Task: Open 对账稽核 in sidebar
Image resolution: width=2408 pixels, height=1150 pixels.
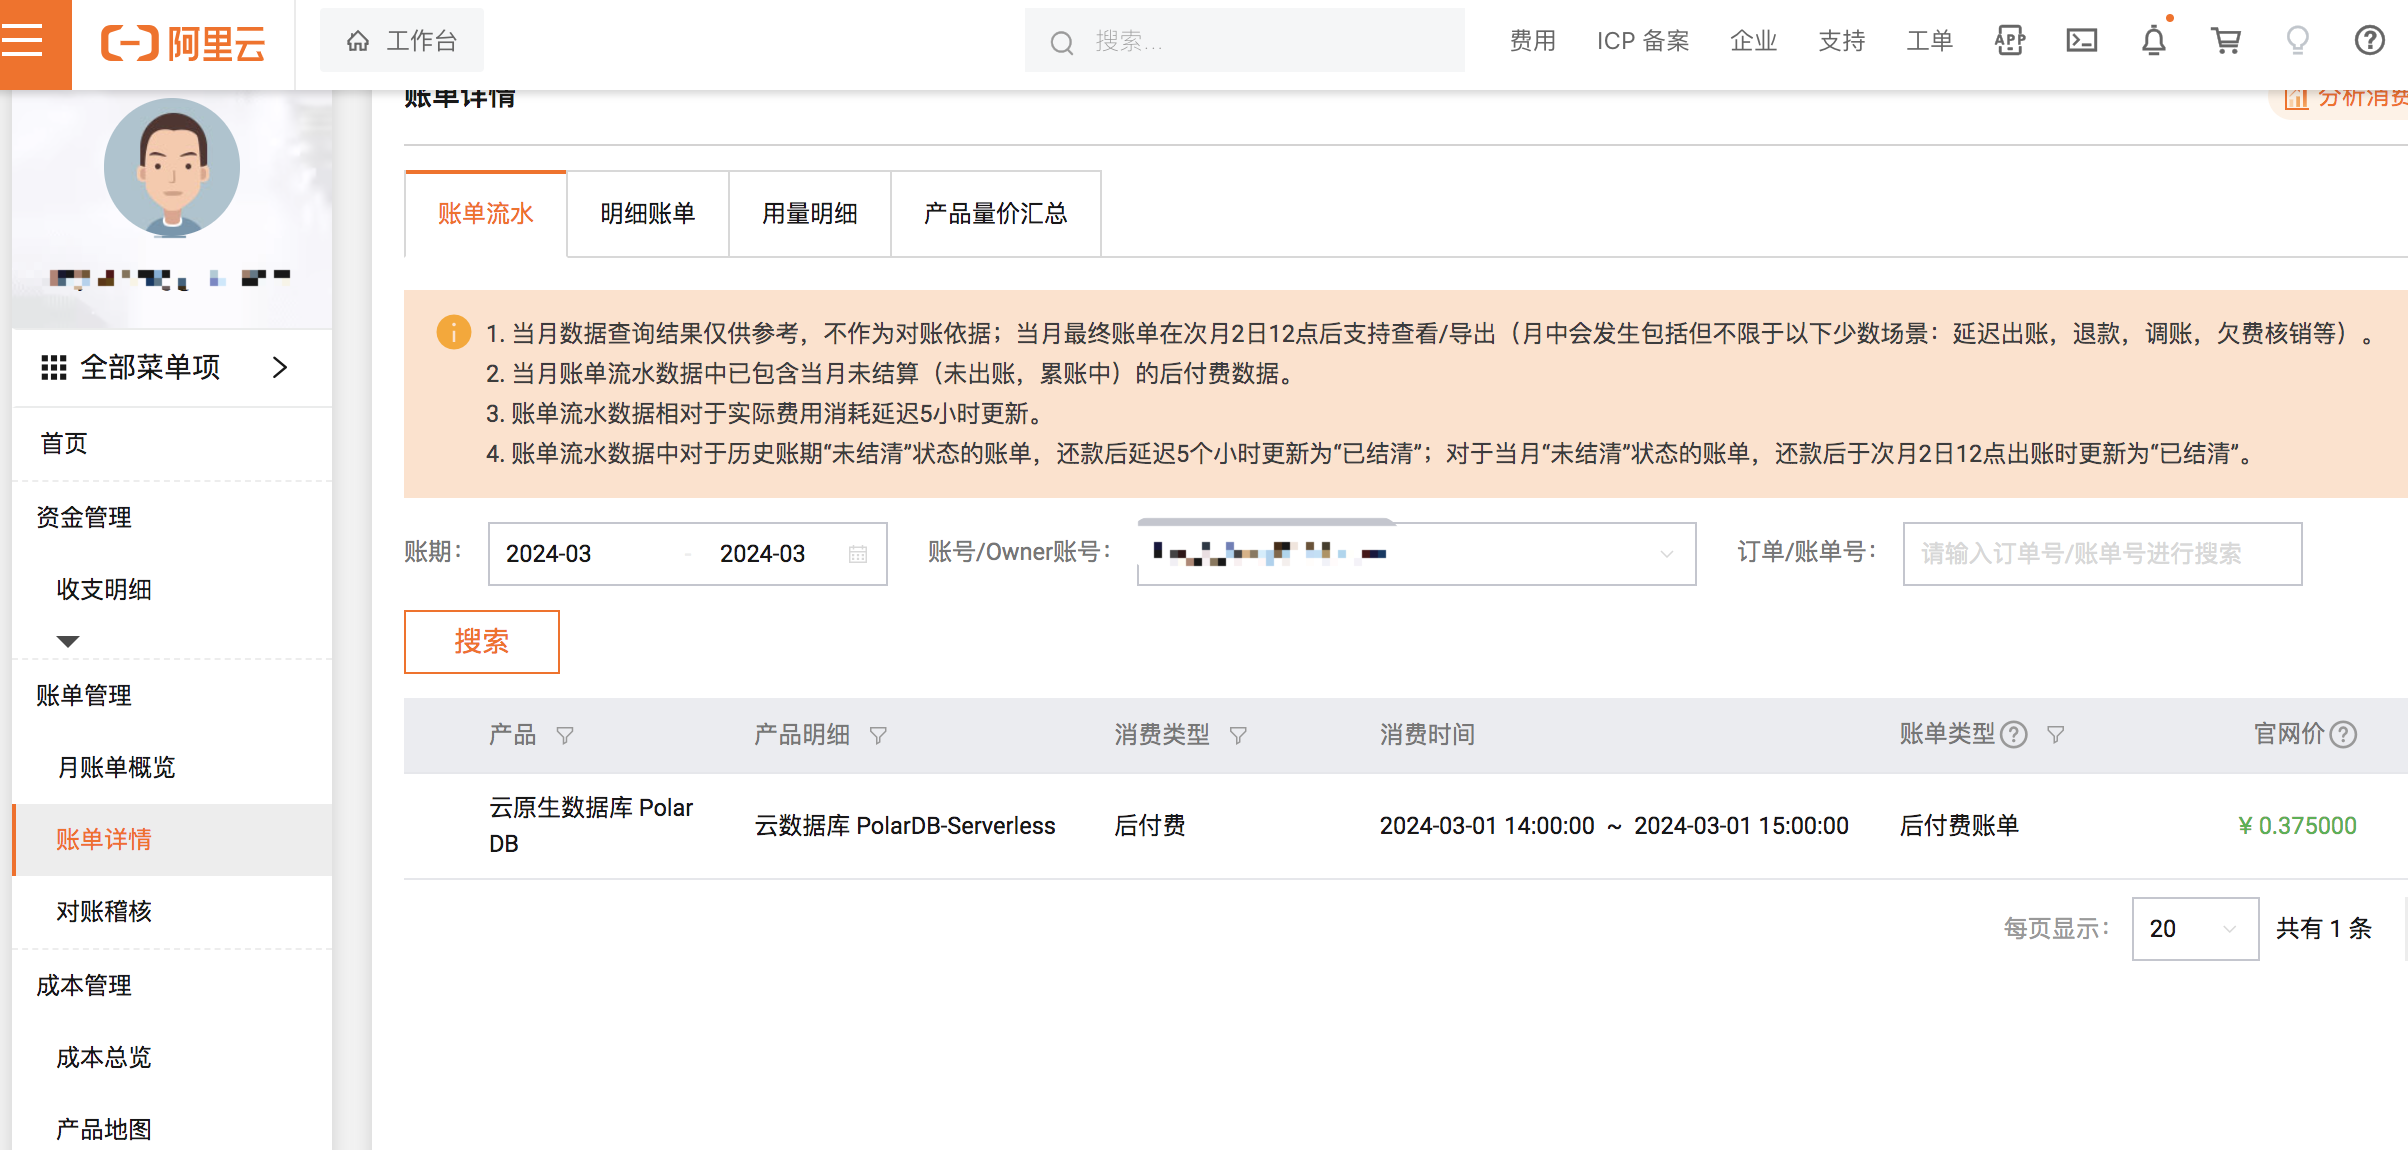Action: coord(104,911)
